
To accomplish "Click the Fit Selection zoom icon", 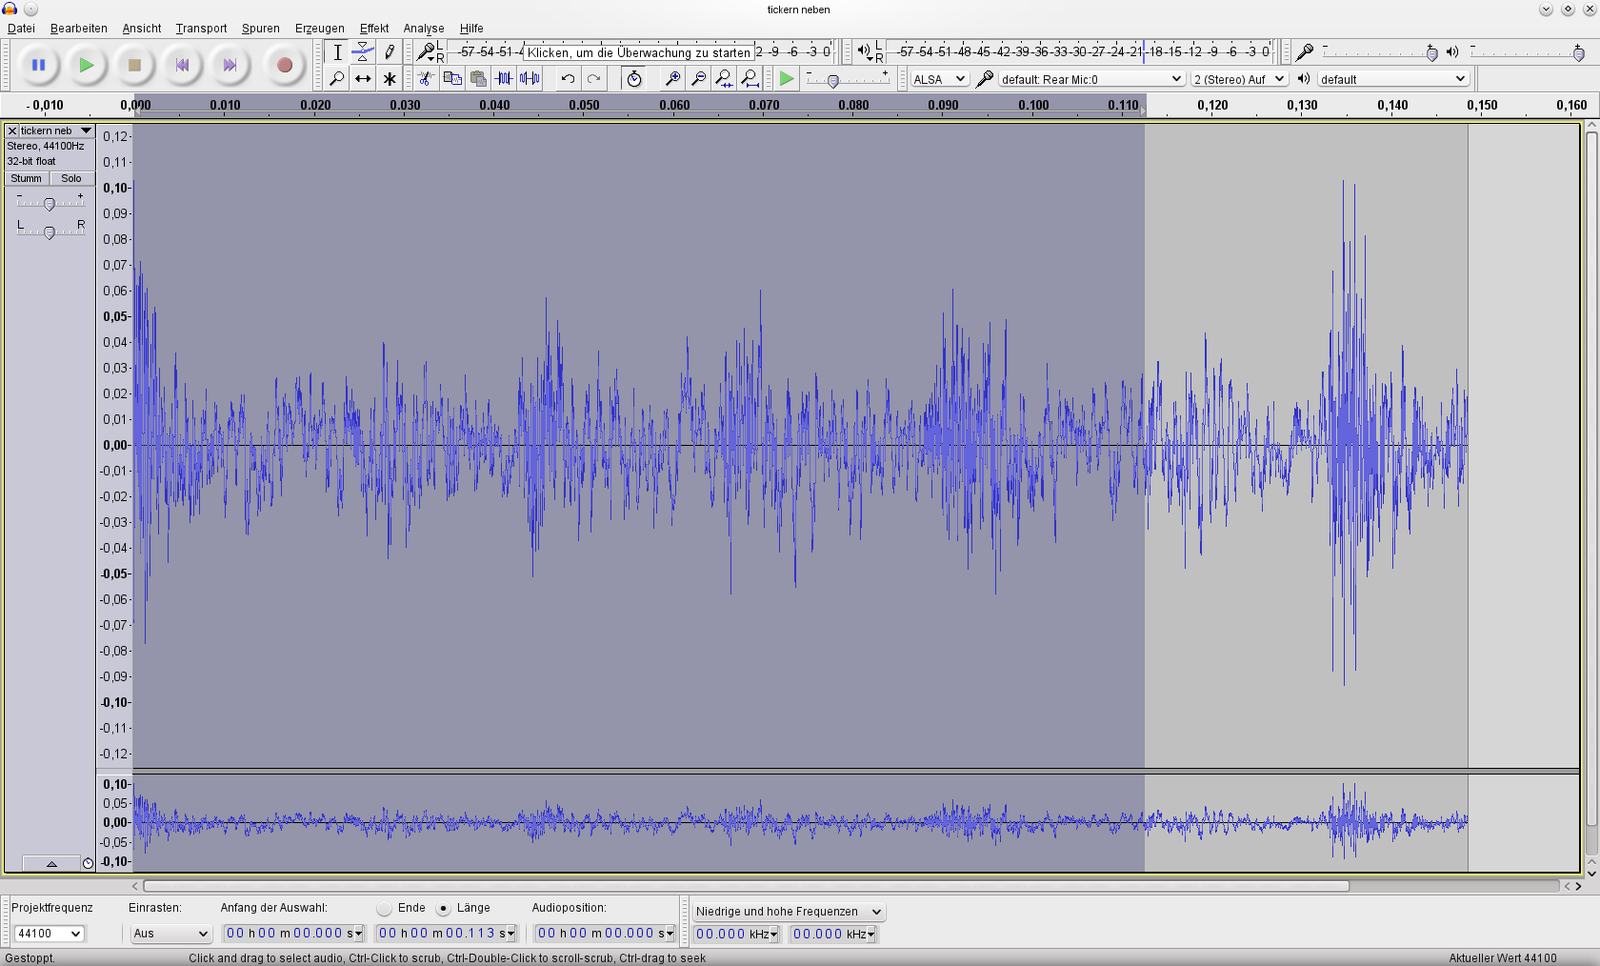I will coord(724,78).
